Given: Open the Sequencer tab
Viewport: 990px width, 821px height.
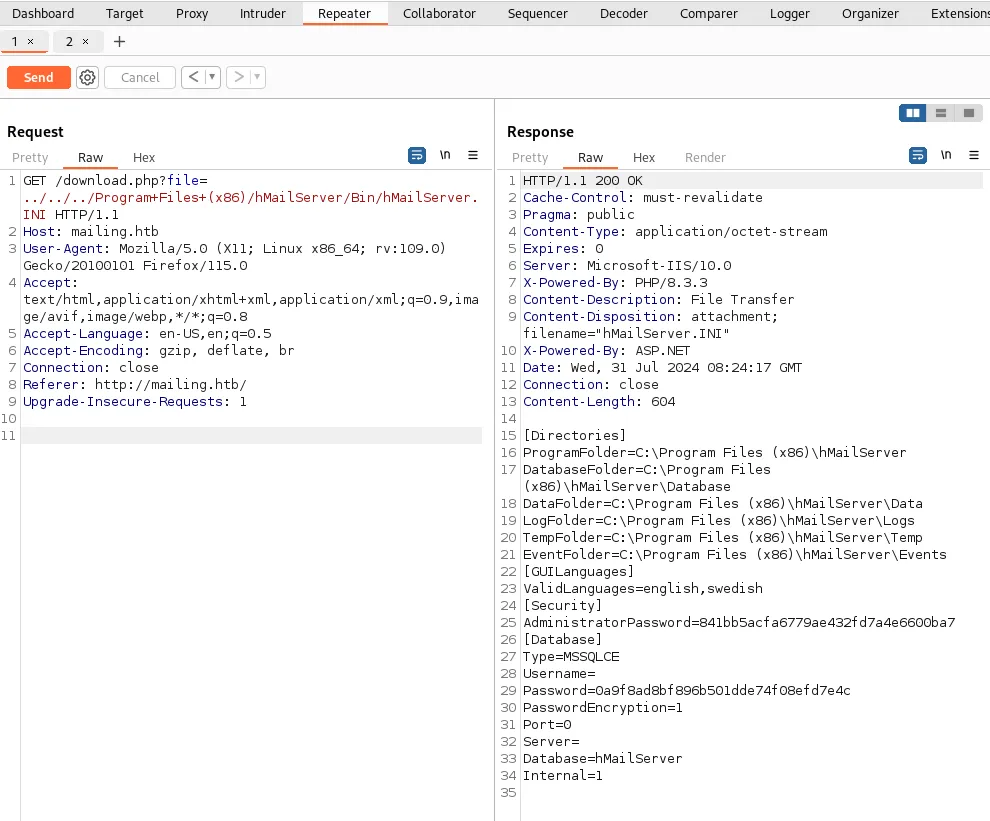Looking at the screenshot, I should pyautogui.click(x=537, y=13).
